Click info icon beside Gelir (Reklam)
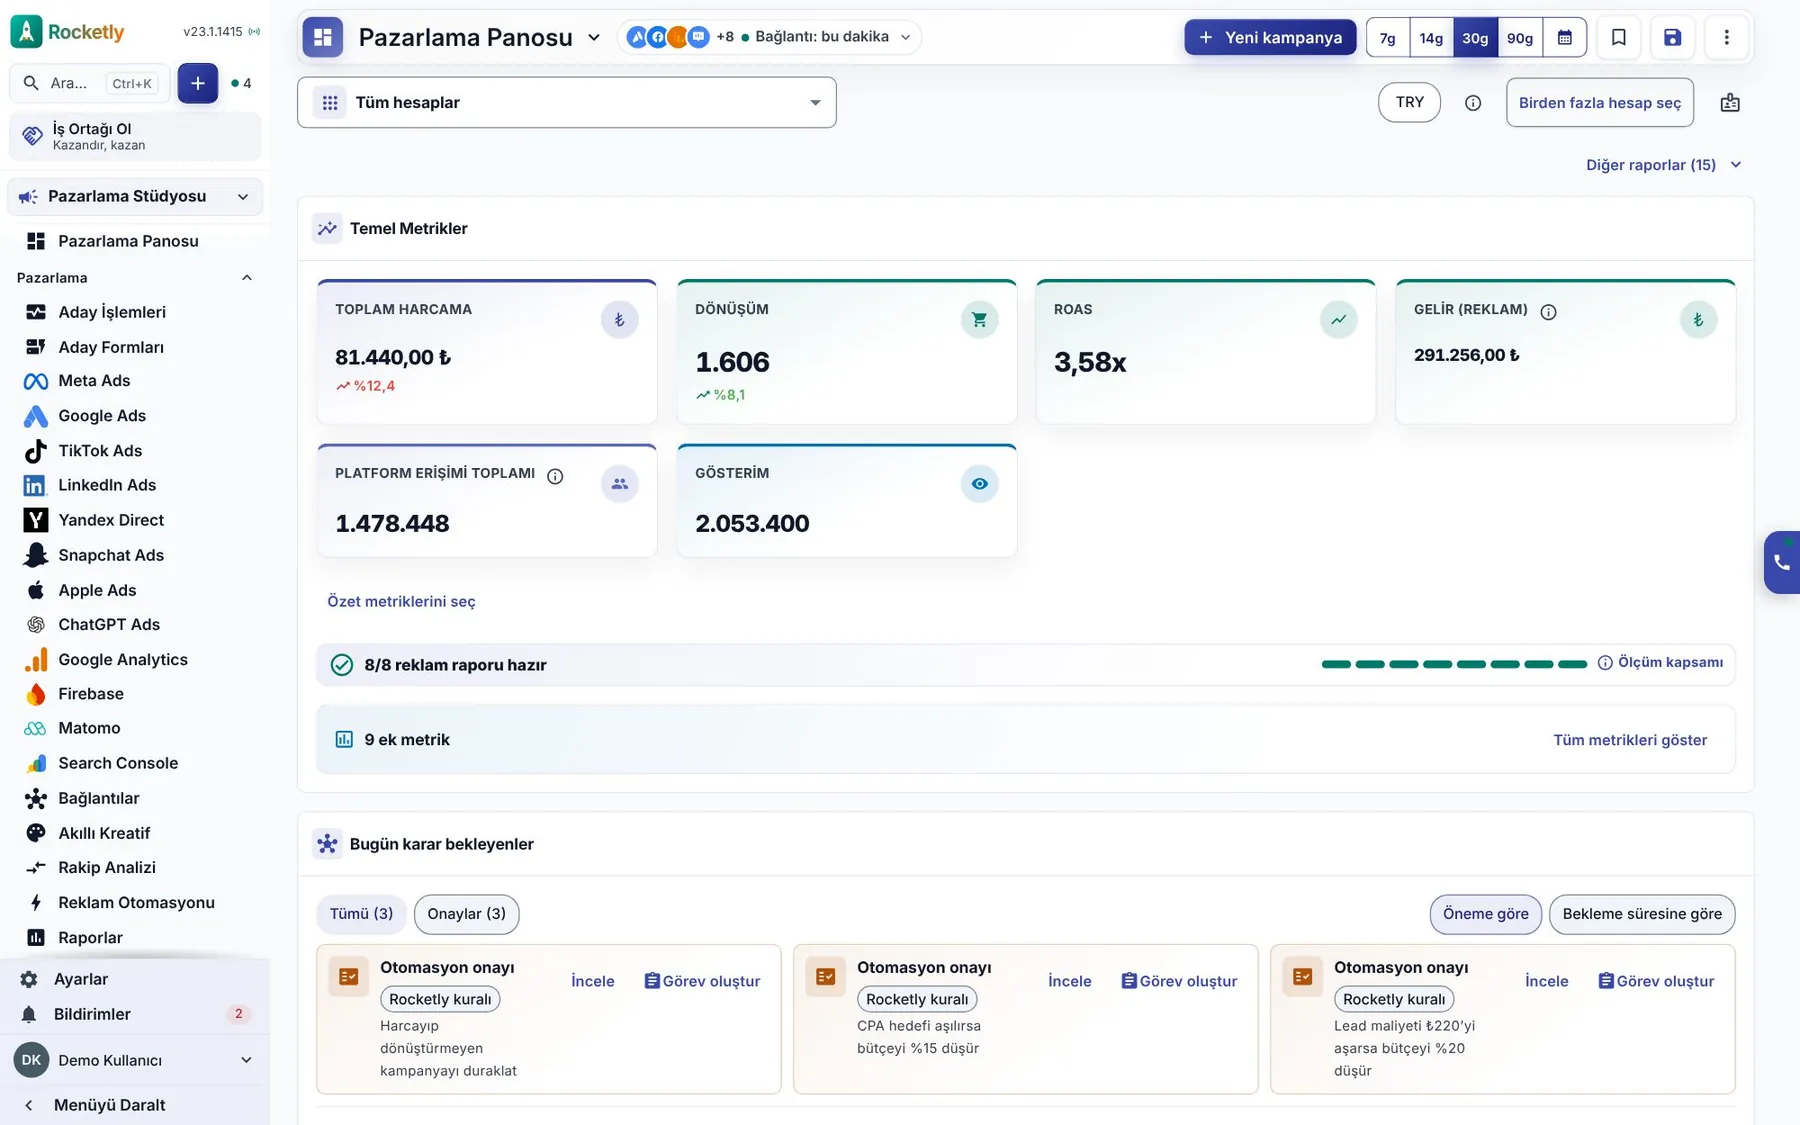Viewport: 1800px width, 1125px height. coord(1548,312)
